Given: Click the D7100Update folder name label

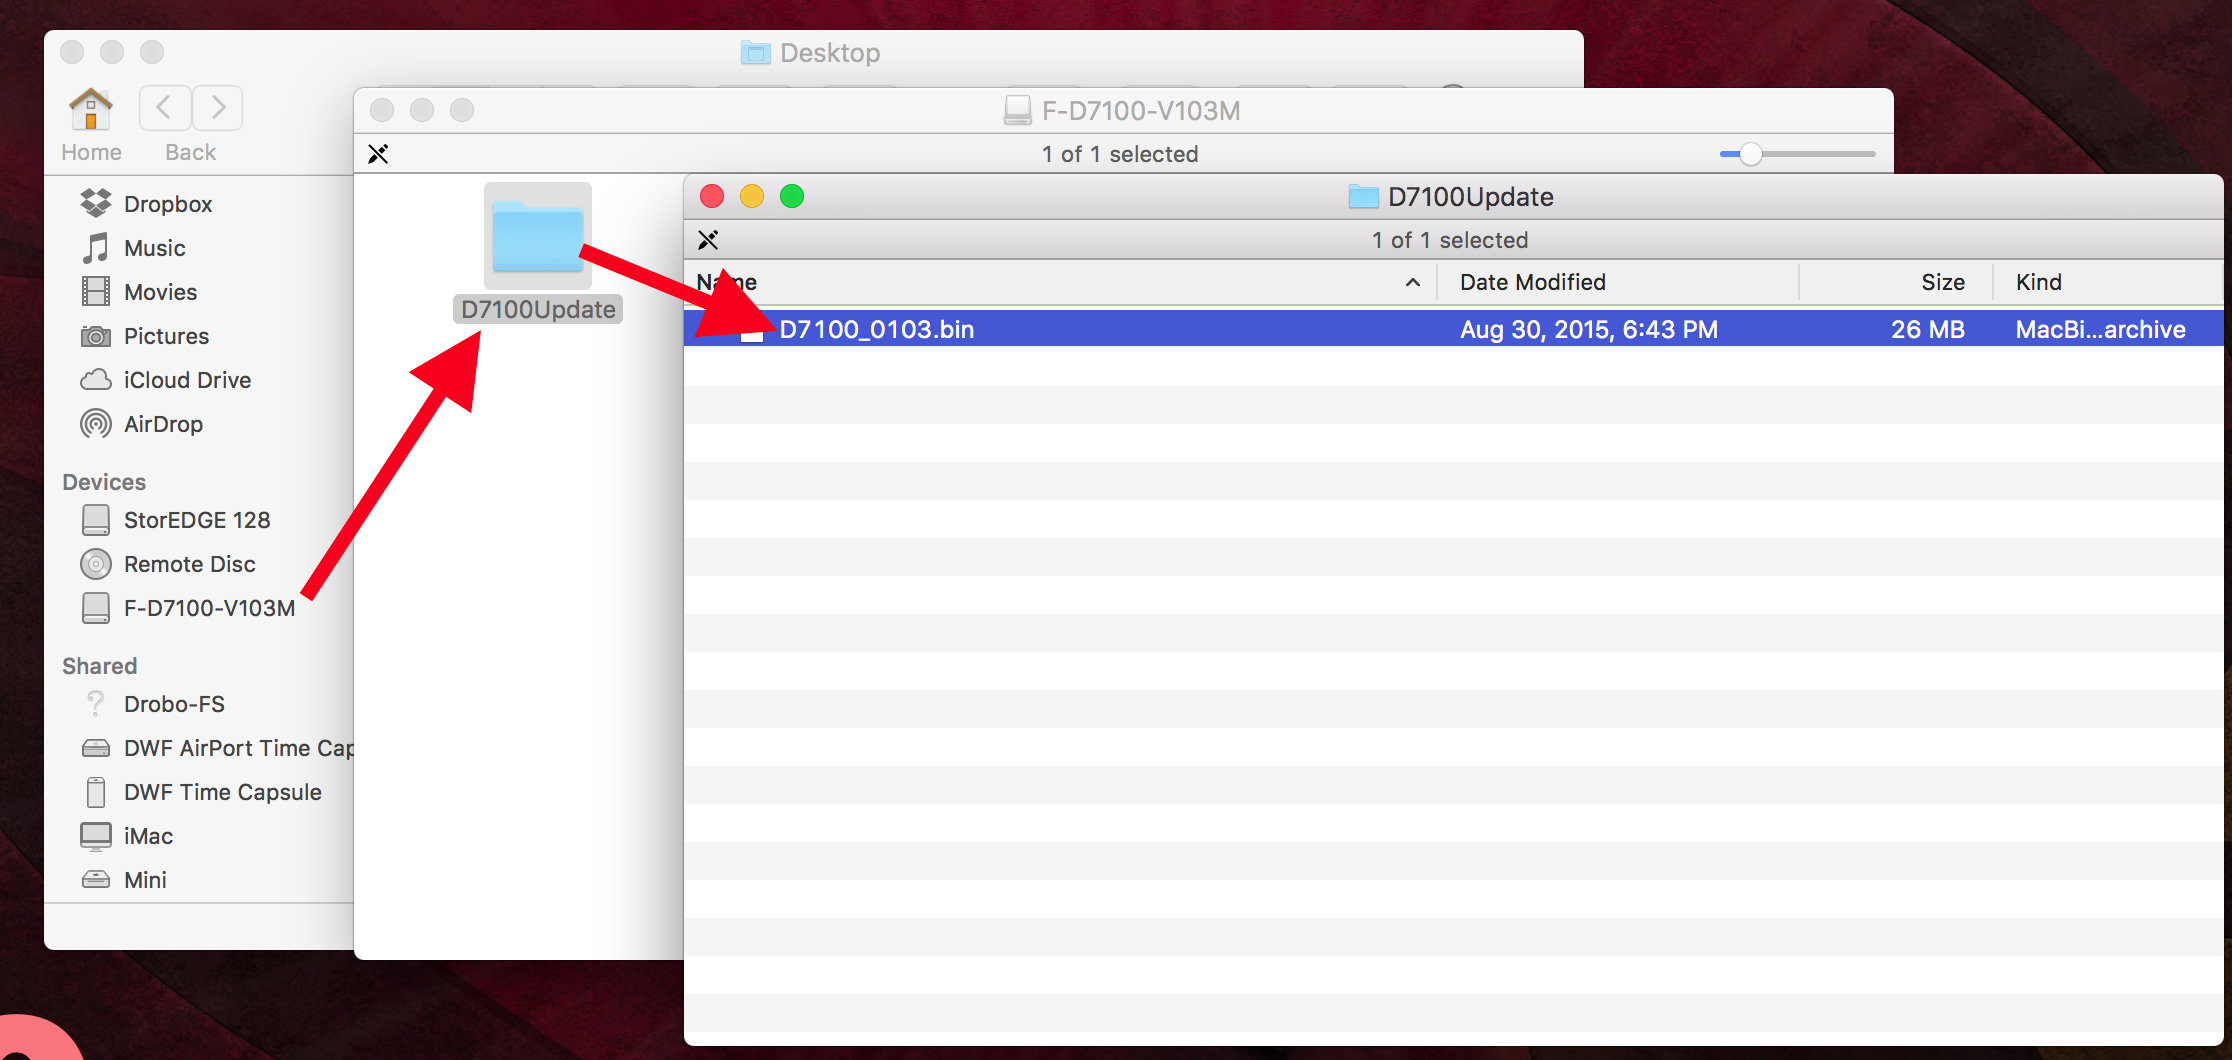Looking at the screenshot, I should tap(538, 309).
